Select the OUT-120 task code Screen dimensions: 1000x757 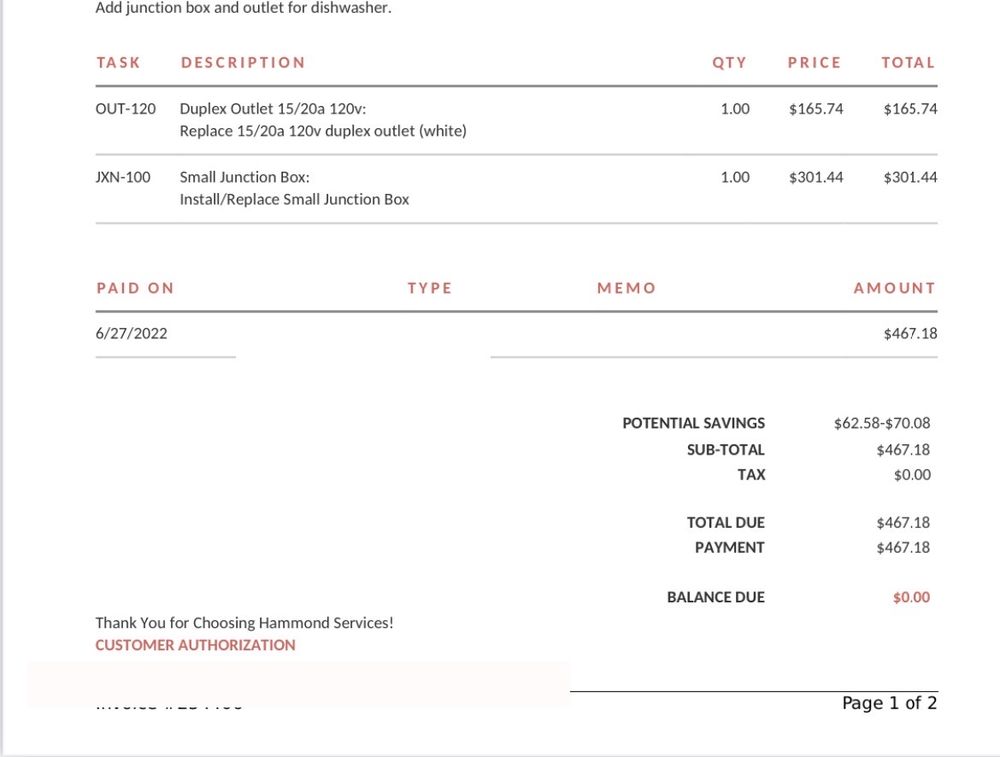(x=125, y=109)
